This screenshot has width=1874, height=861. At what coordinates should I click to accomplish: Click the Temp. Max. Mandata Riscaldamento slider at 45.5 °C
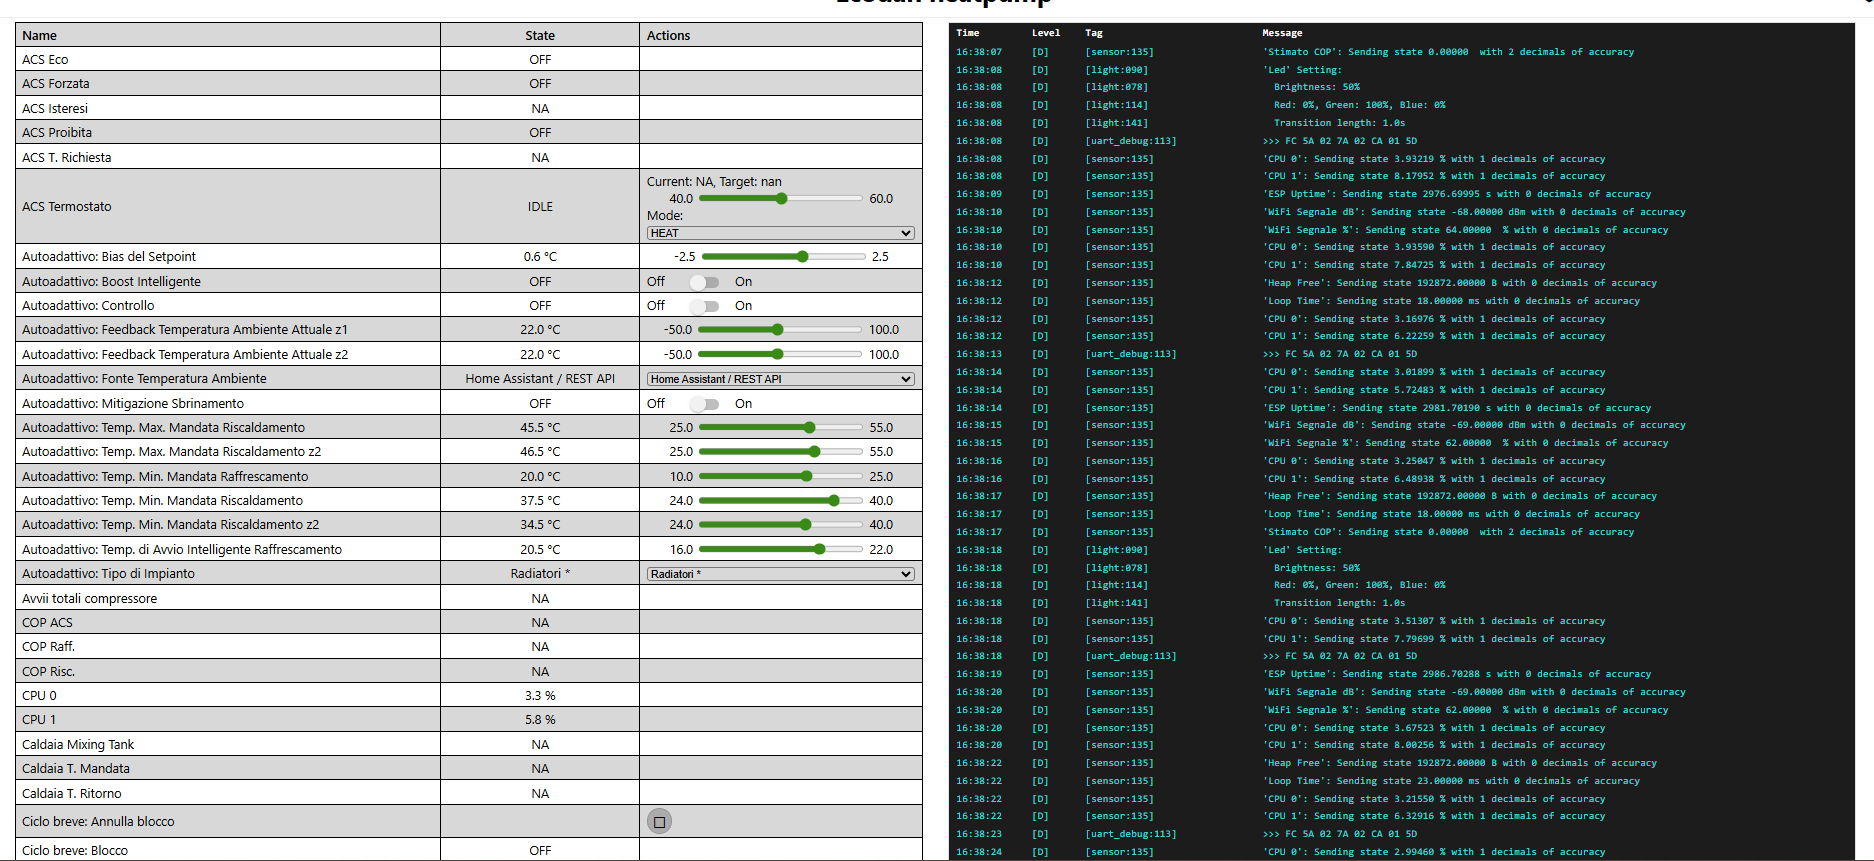tap(781, 428)
